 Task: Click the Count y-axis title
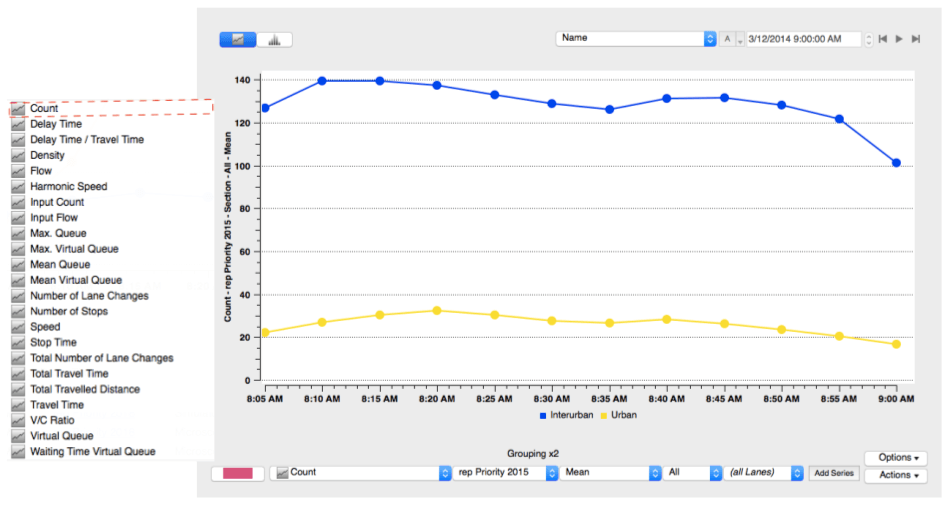click(x=228, y=227)
